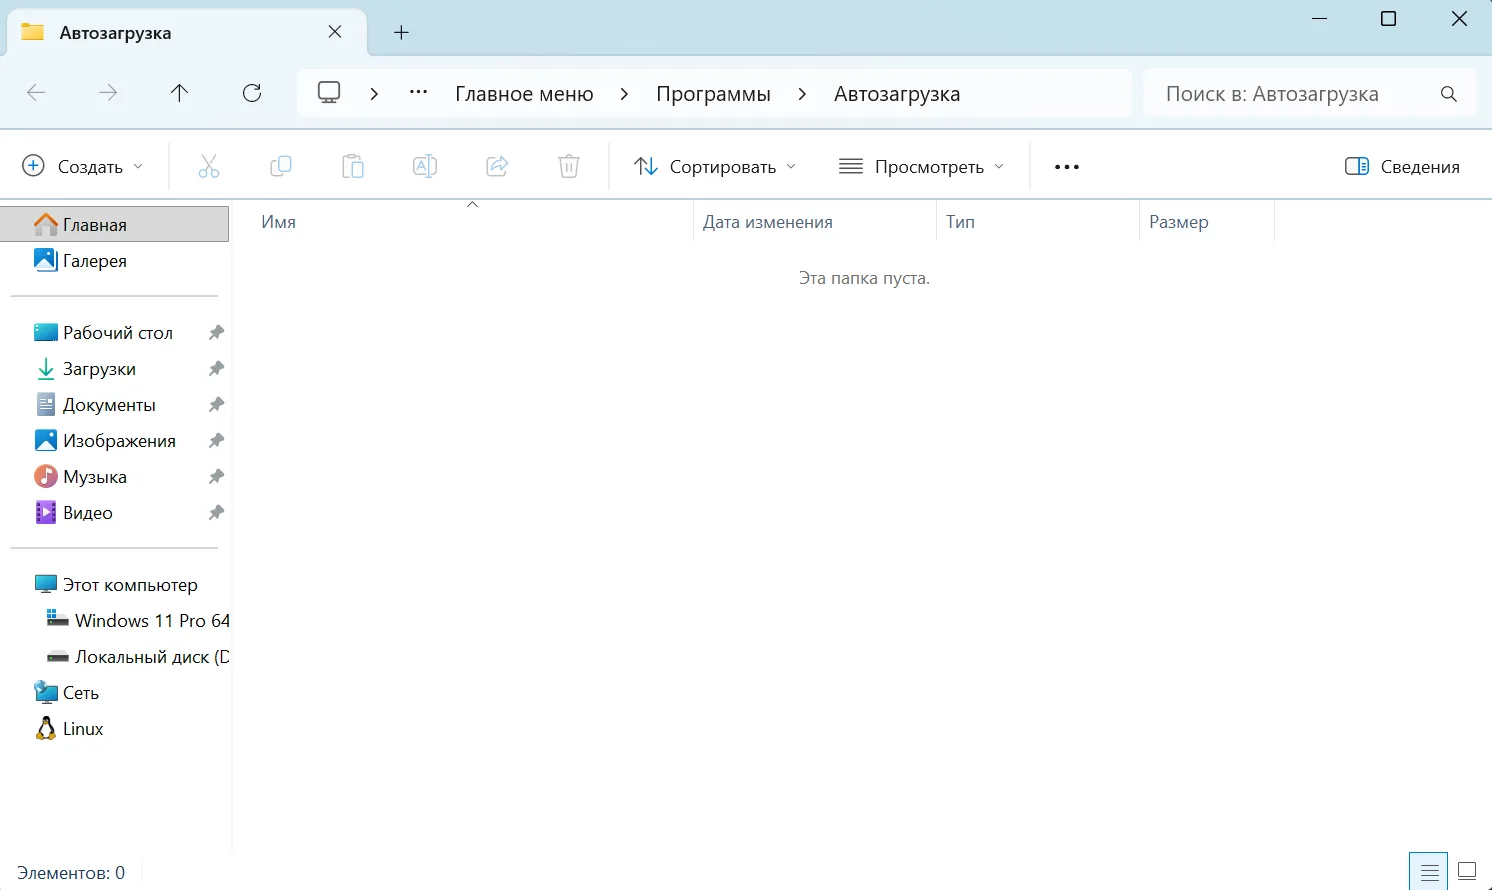Show hidden path via address bar ellipsis
Screen dimensions: 1492x890
pos(418,93)
